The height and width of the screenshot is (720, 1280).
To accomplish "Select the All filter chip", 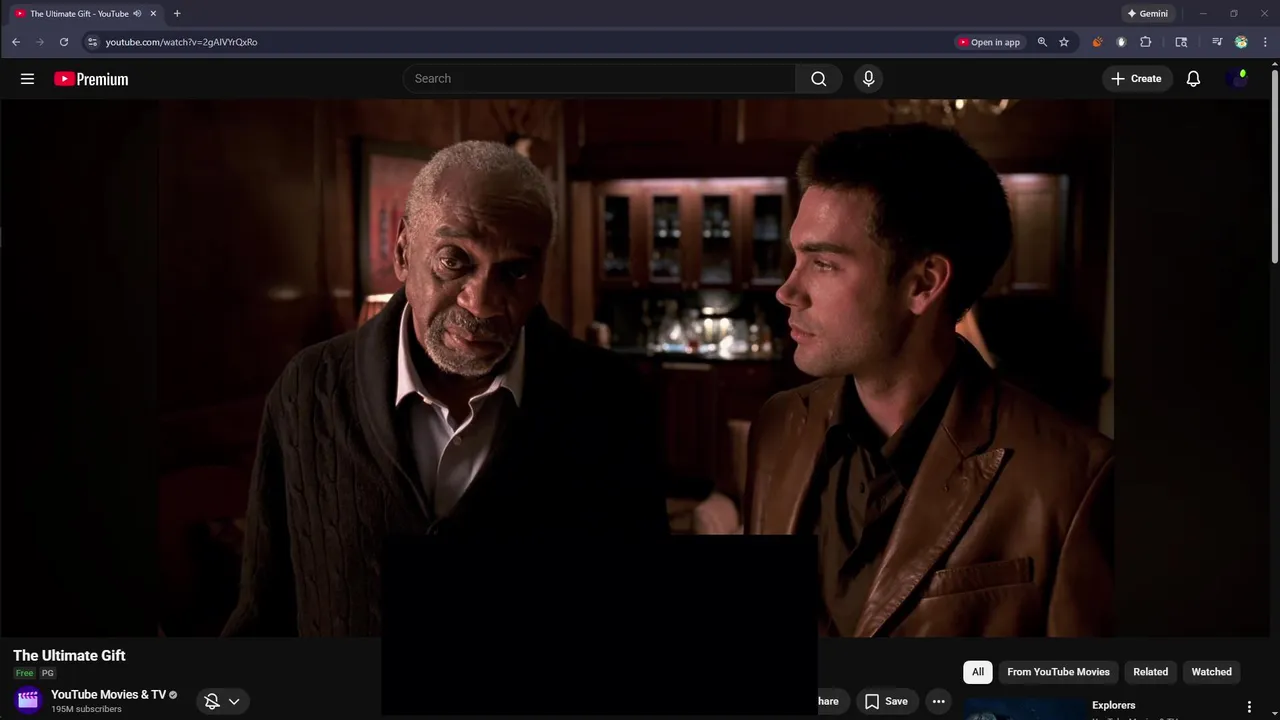I will [978, 672].
